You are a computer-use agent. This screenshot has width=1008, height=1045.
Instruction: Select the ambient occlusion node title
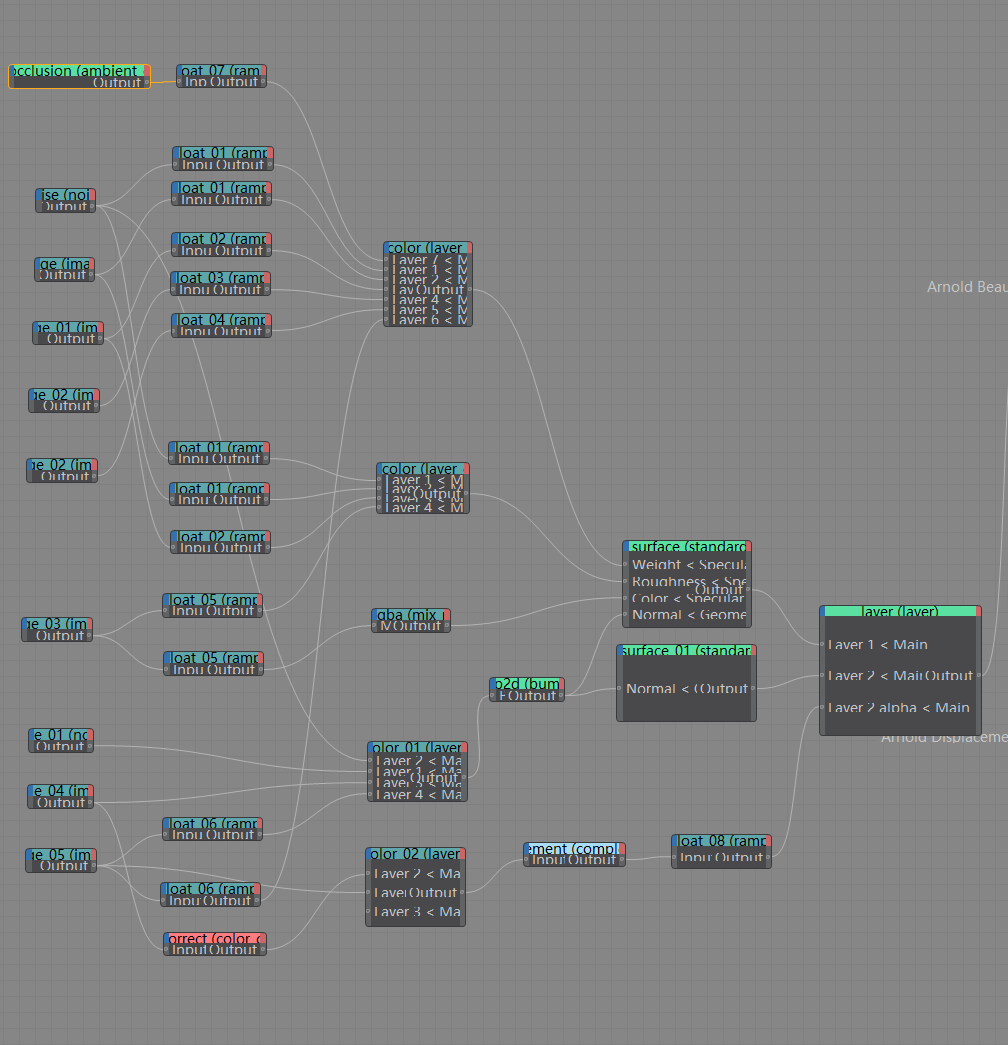[x=78, y=71]
